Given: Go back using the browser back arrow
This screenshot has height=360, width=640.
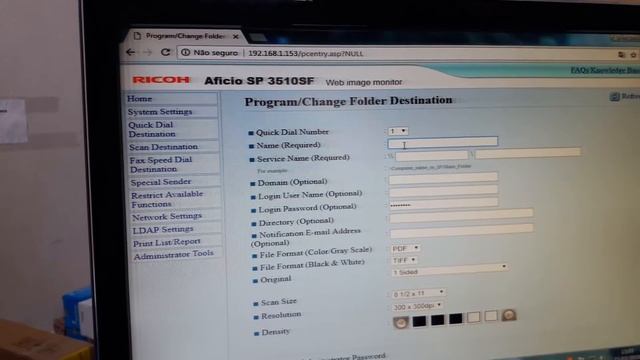Looking at the screenshot, I should click(x=130, y=52).
